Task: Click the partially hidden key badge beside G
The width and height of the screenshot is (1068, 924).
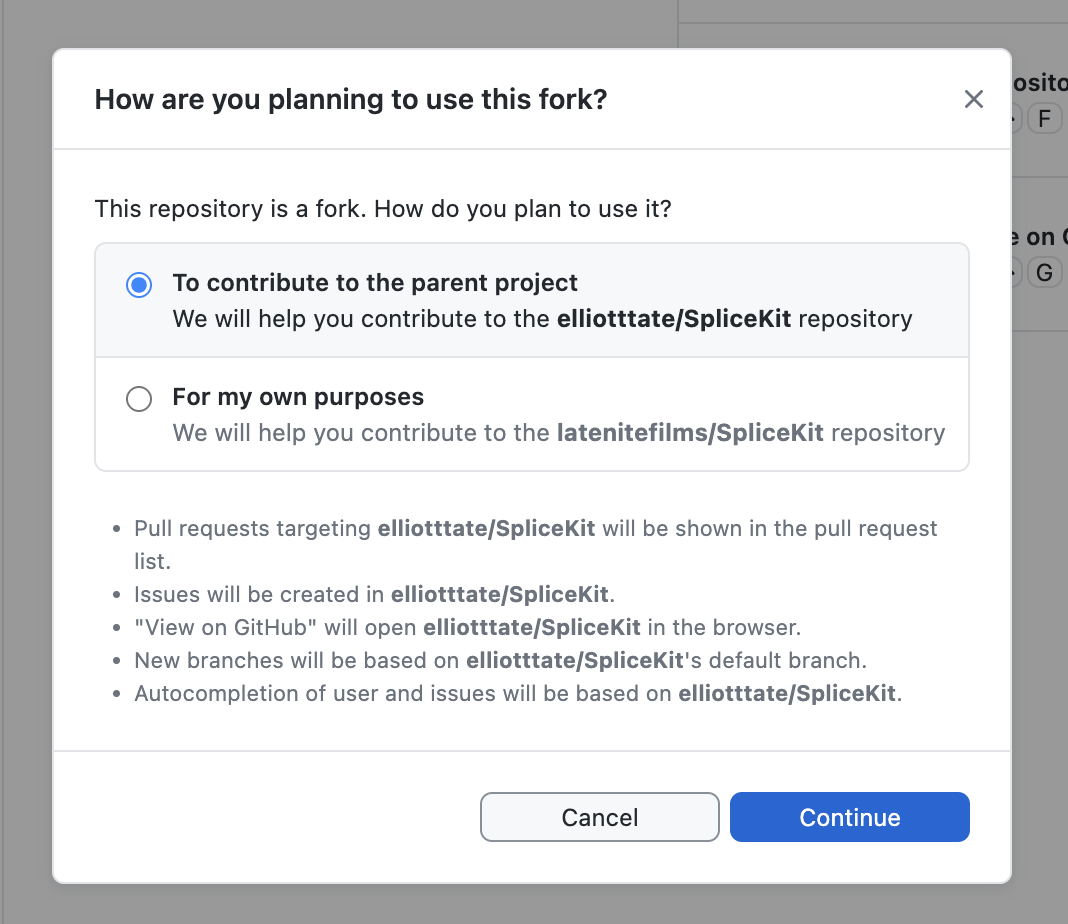Action: pos(1015,271)
